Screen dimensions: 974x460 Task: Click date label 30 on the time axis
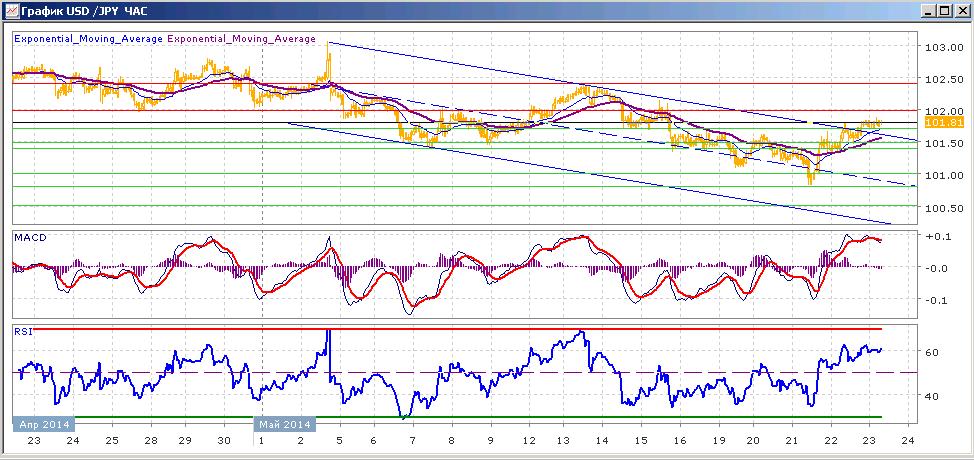click(224, 440)
